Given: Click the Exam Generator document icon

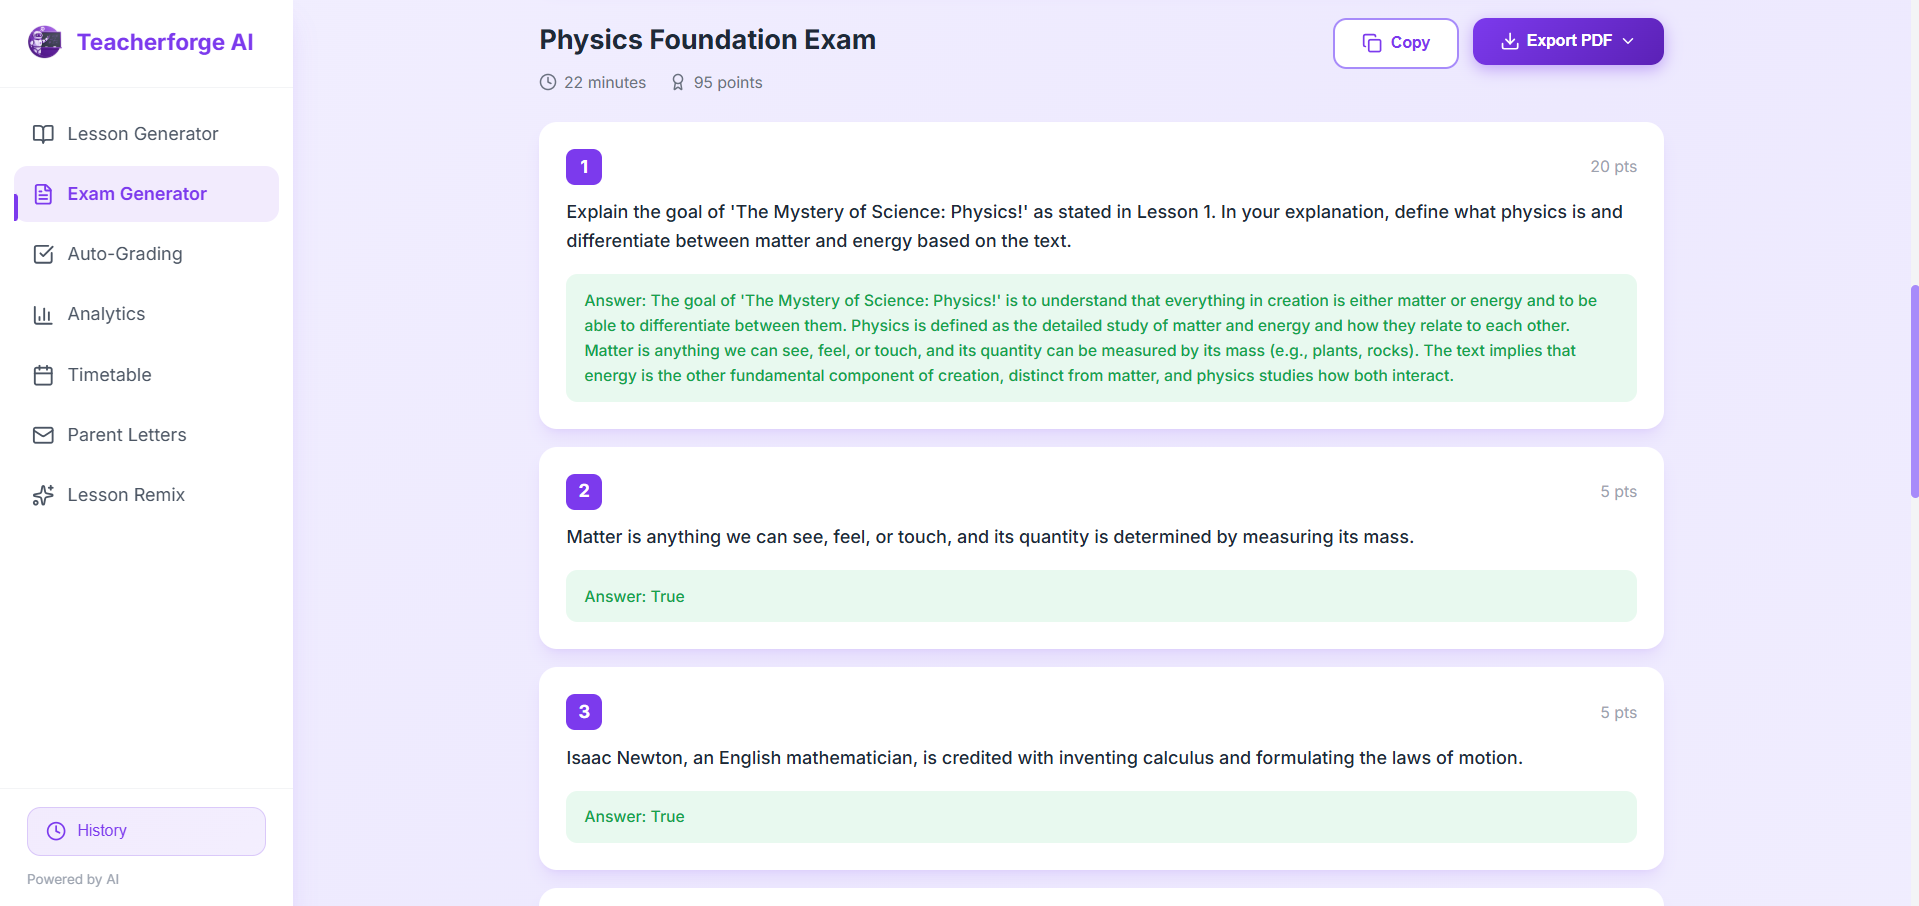Looking at the screenshot, I should pyautogui.click(x=43, y=194).
